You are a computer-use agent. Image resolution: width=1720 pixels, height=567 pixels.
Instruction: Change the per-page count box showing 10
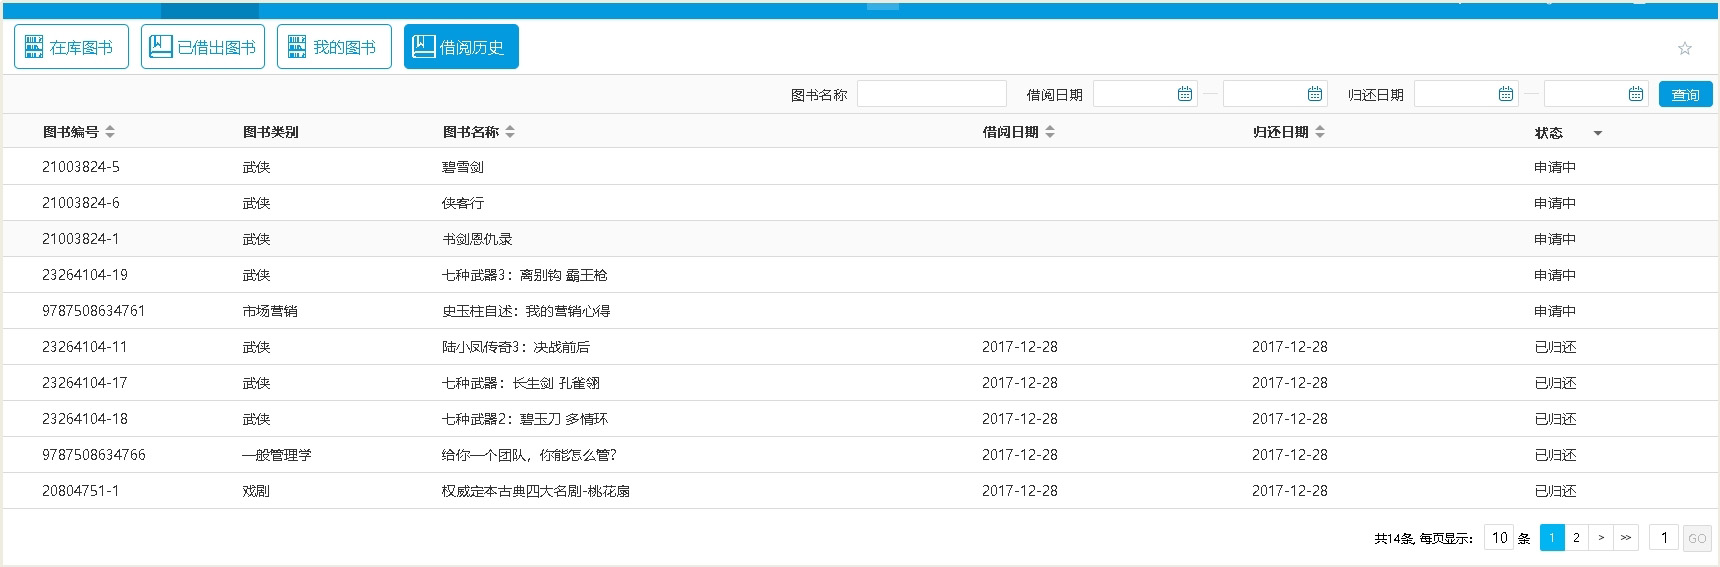[x=1499, y=538]
